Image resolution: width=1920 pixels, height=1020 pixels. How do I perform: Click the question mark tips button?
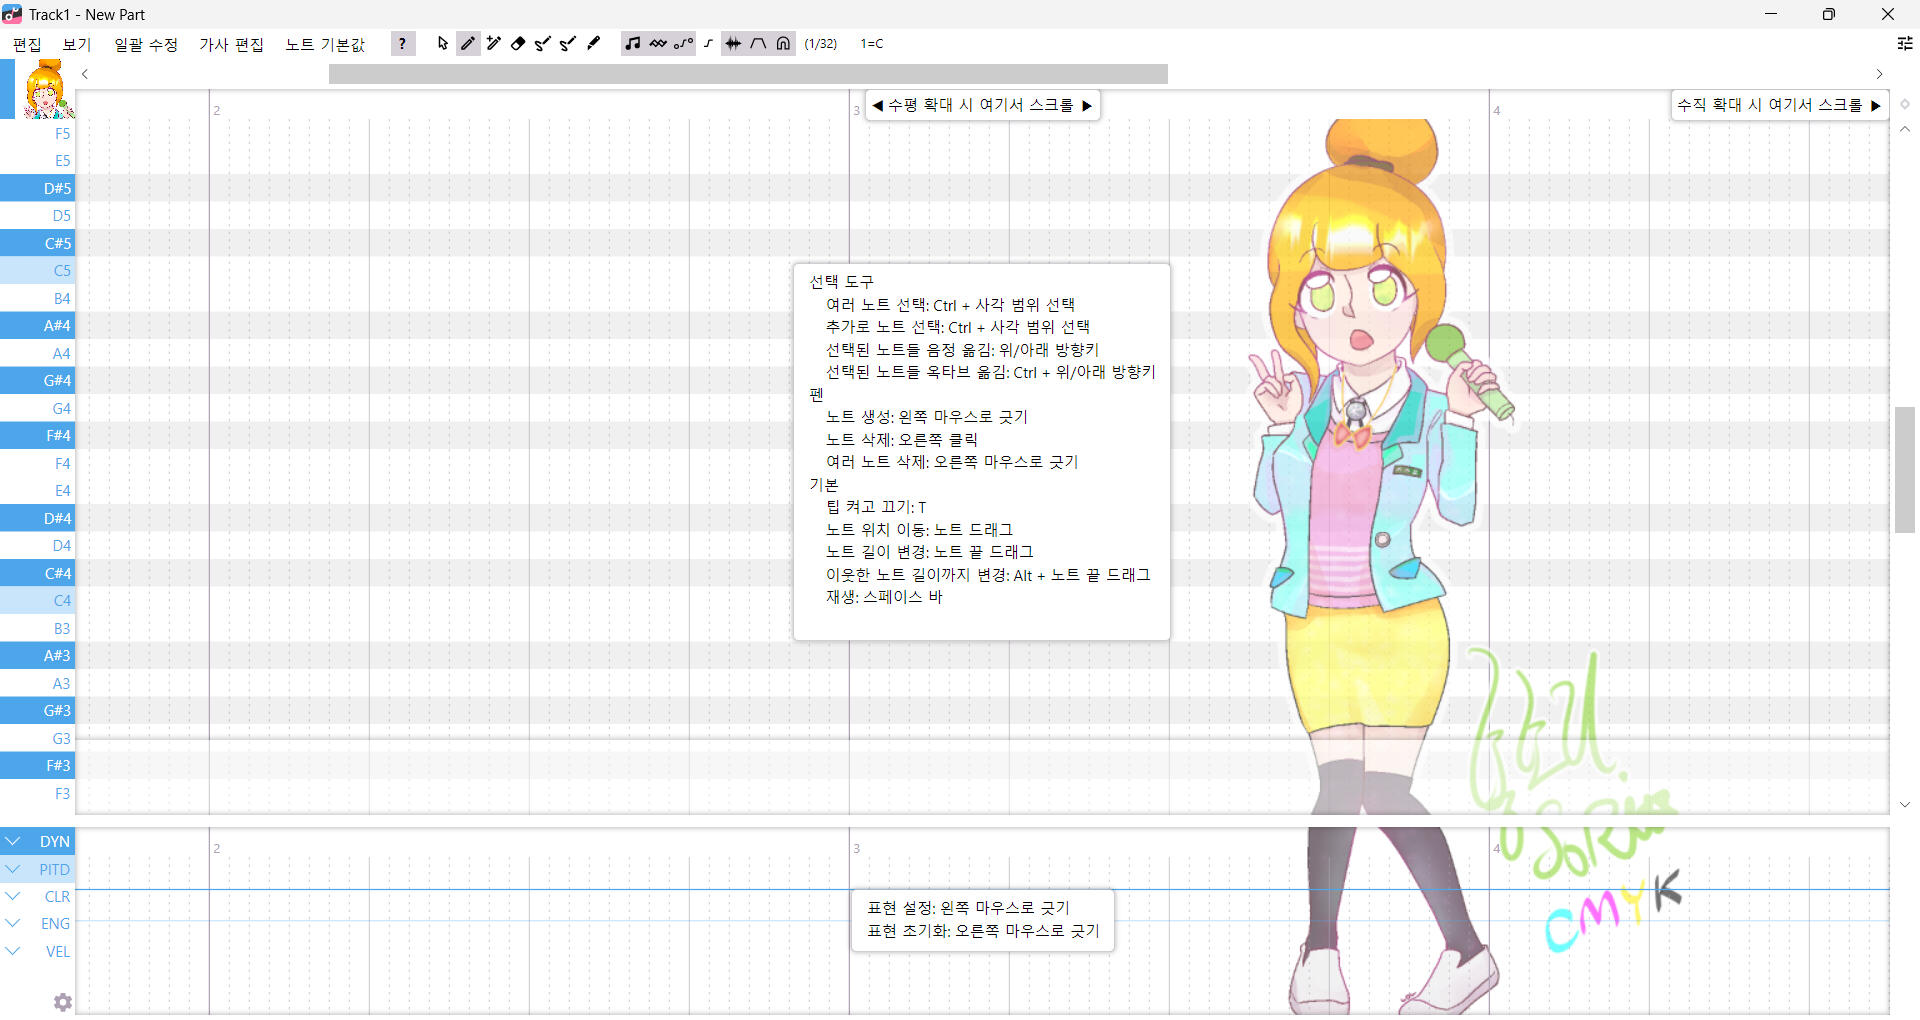[402, 43]
